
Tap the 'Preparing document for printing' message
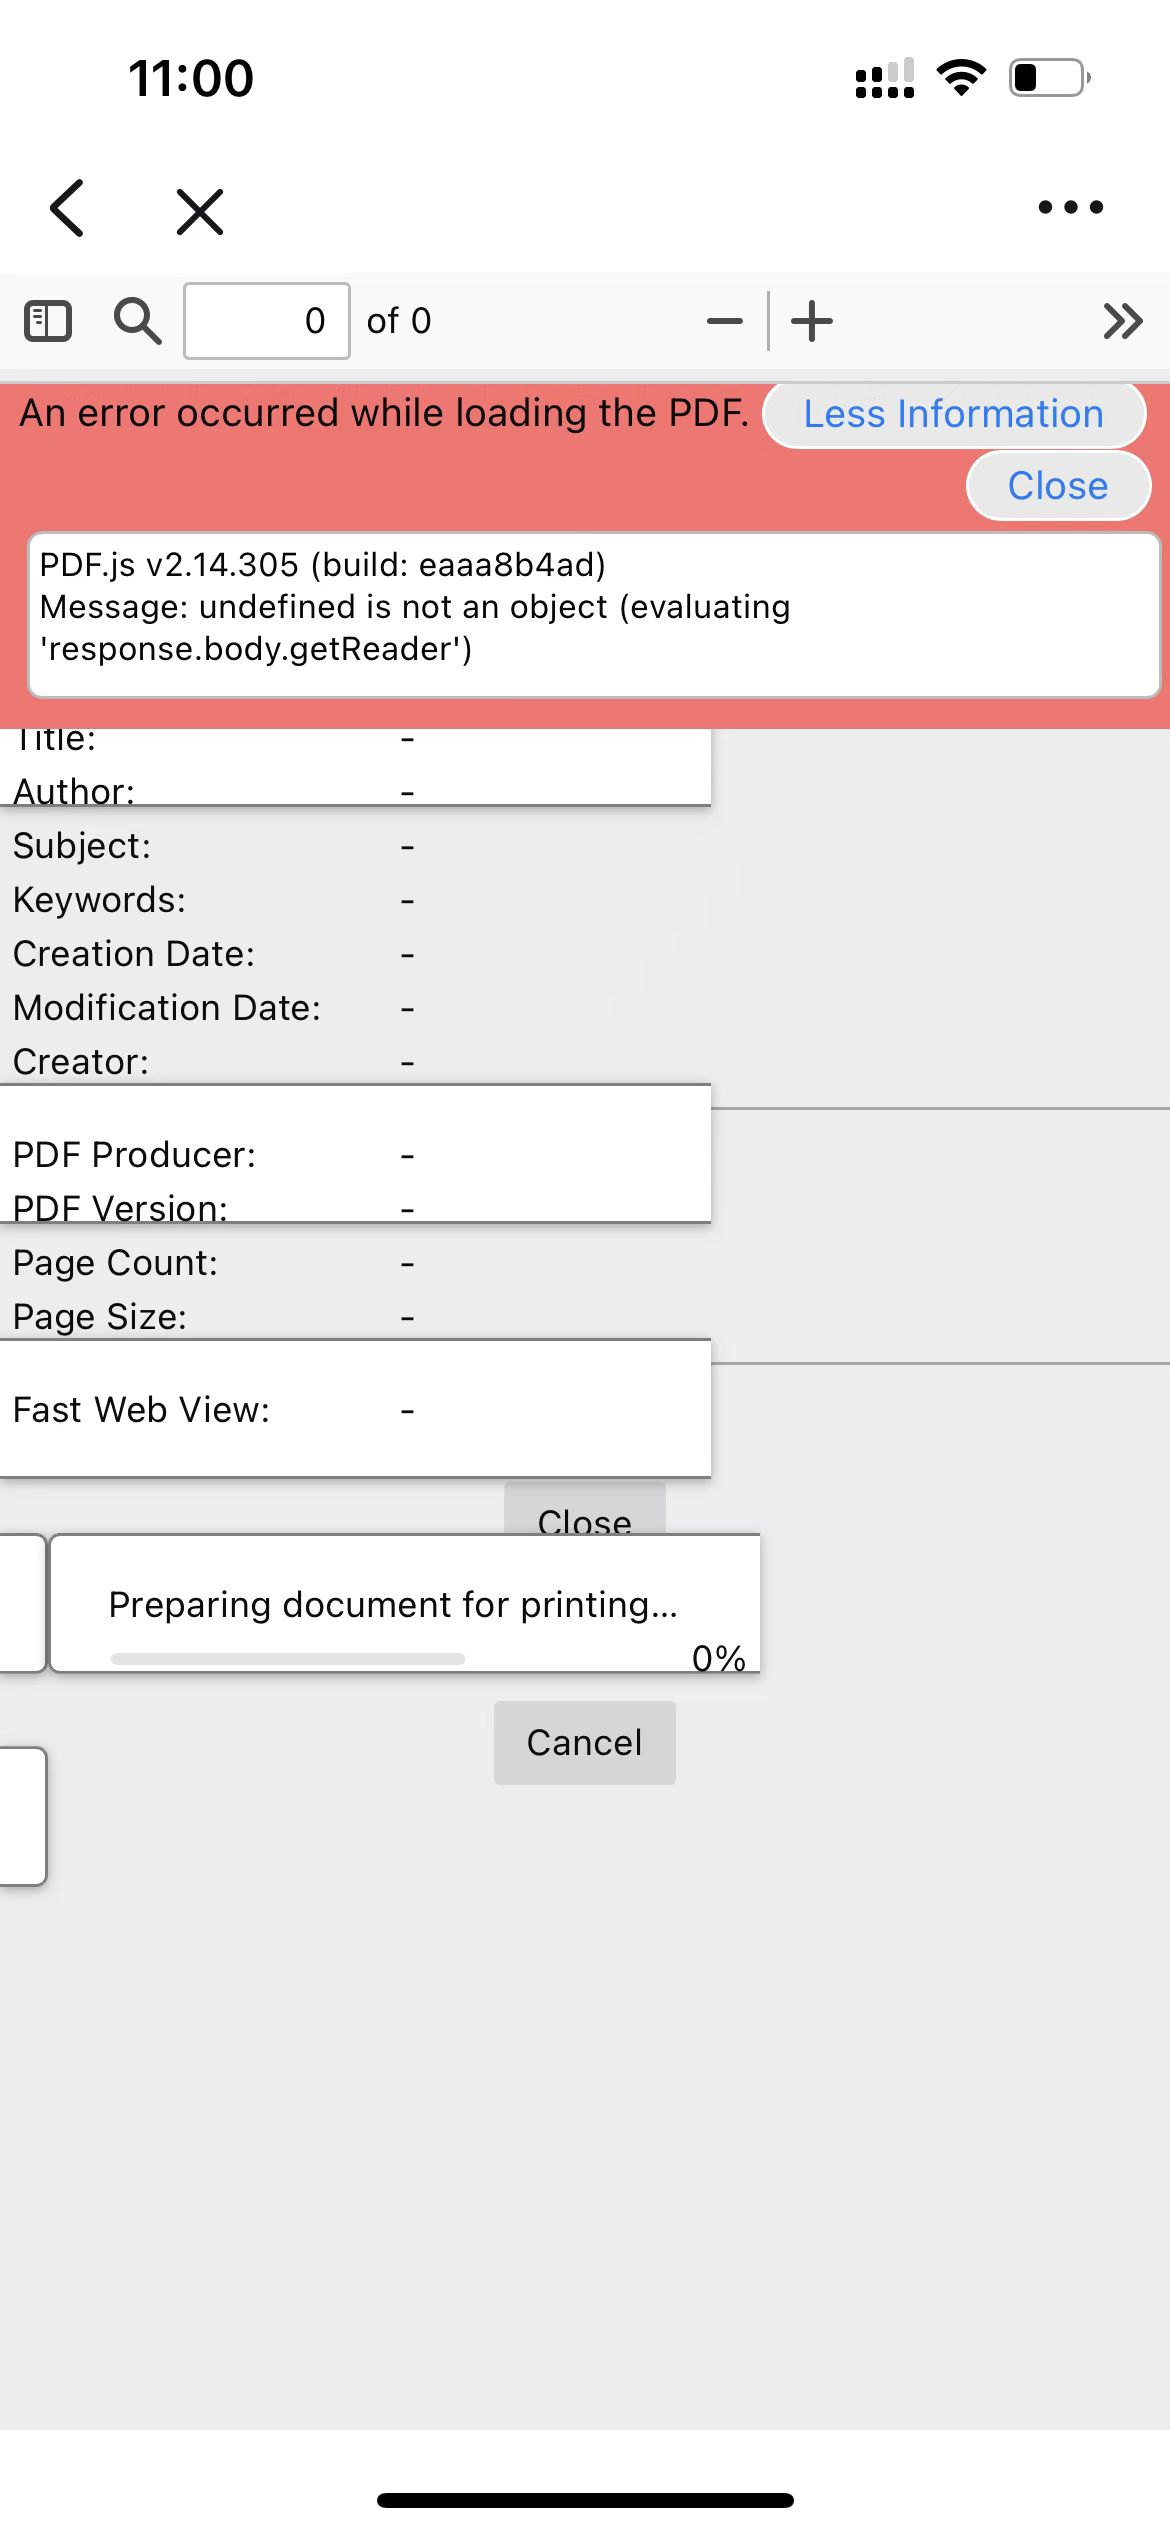393,1605
